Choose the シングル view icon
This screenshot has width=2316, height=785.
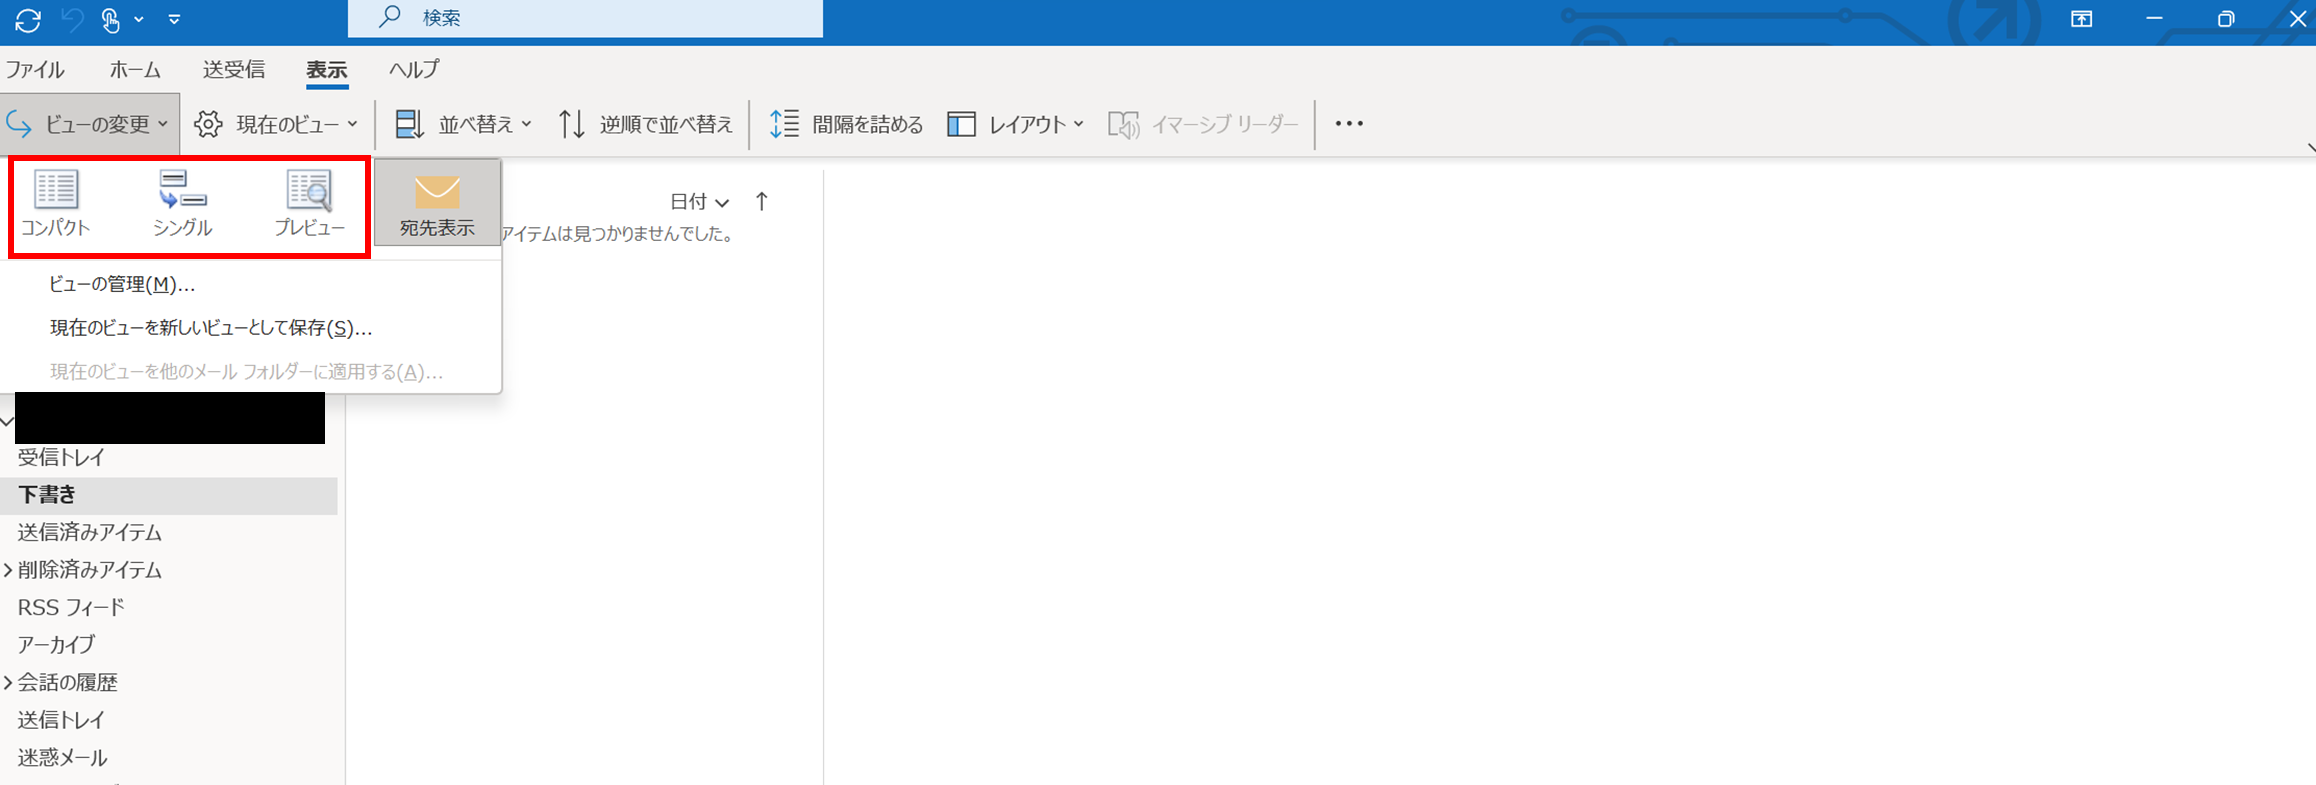(x=182, y=204)
